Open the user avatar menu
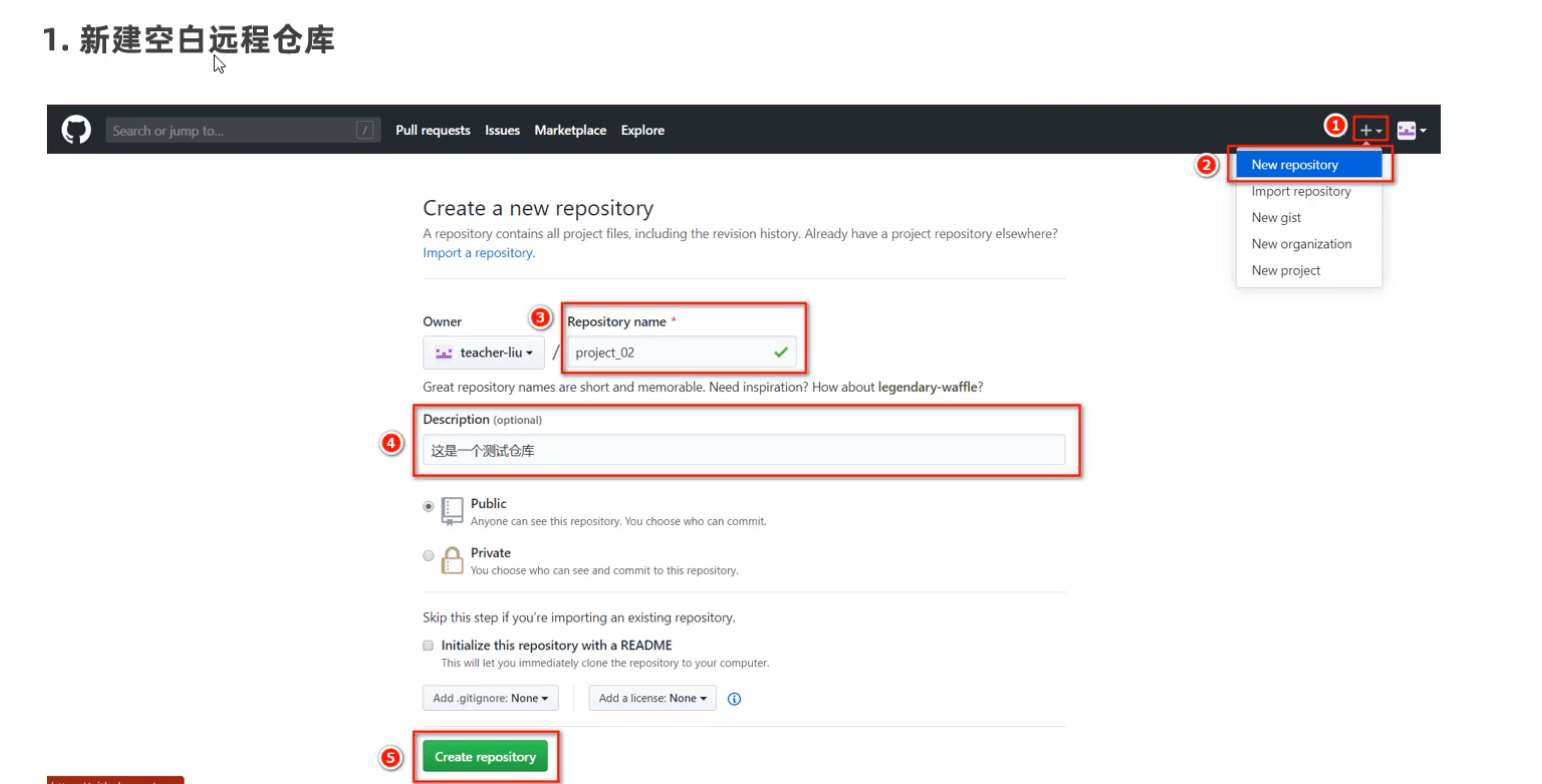 1411,130
